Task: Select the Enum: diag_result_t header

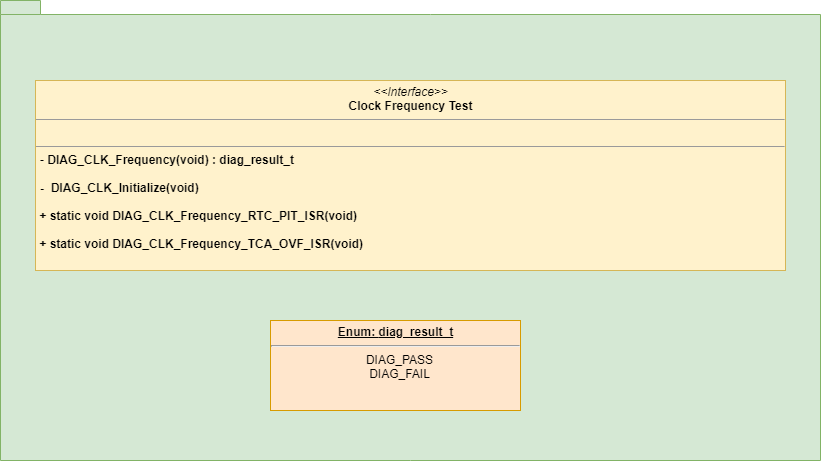Action: pos(395,332)
